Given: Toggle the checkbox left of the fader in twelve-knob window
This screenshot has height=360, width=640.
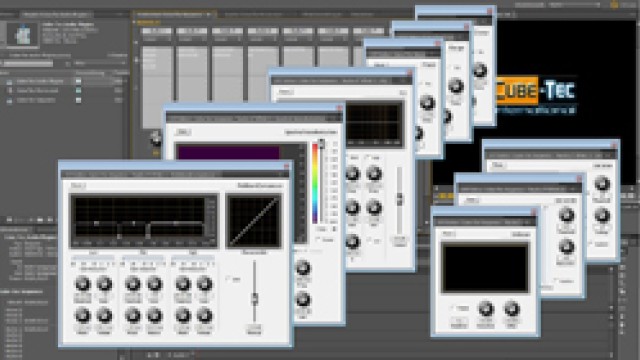Looking at the screenshot, I should tap(228, 279).
